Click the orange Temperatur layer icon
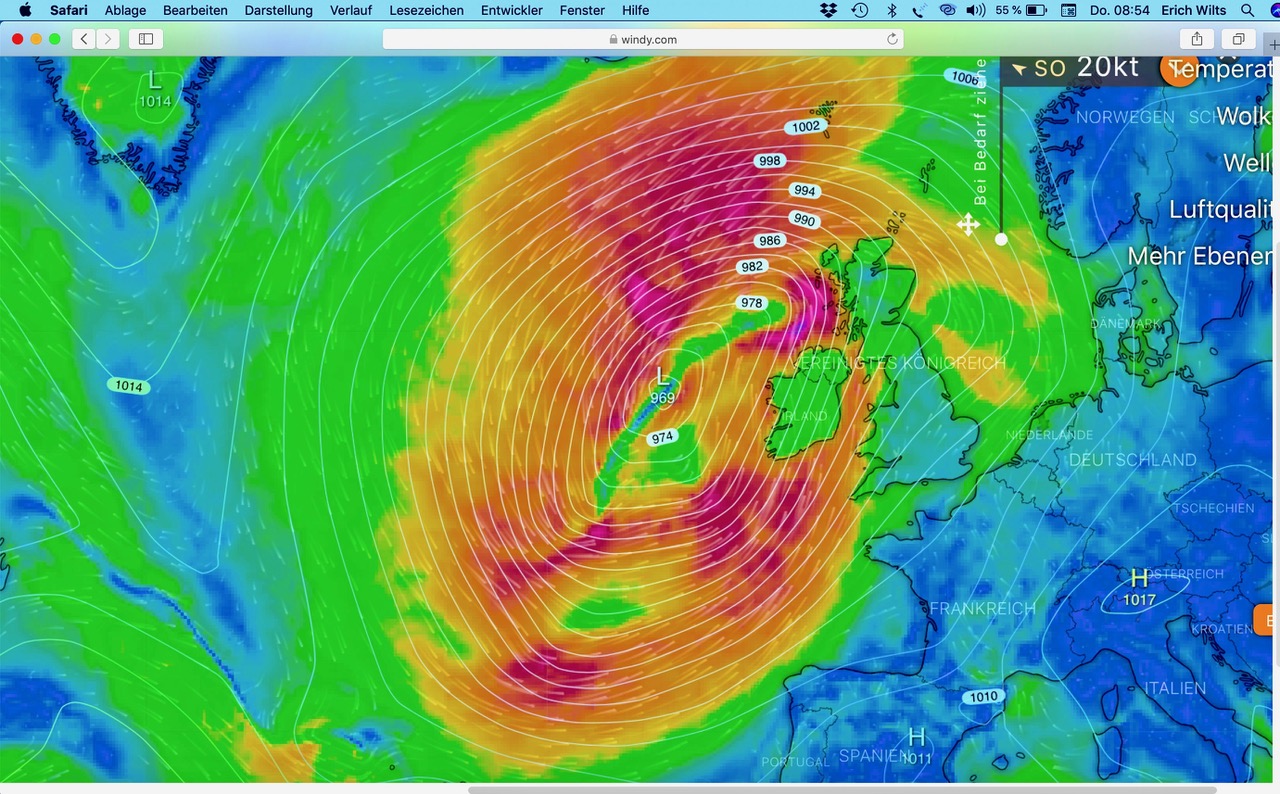Screen dimensions: 1280x794 coord(1178,68)
